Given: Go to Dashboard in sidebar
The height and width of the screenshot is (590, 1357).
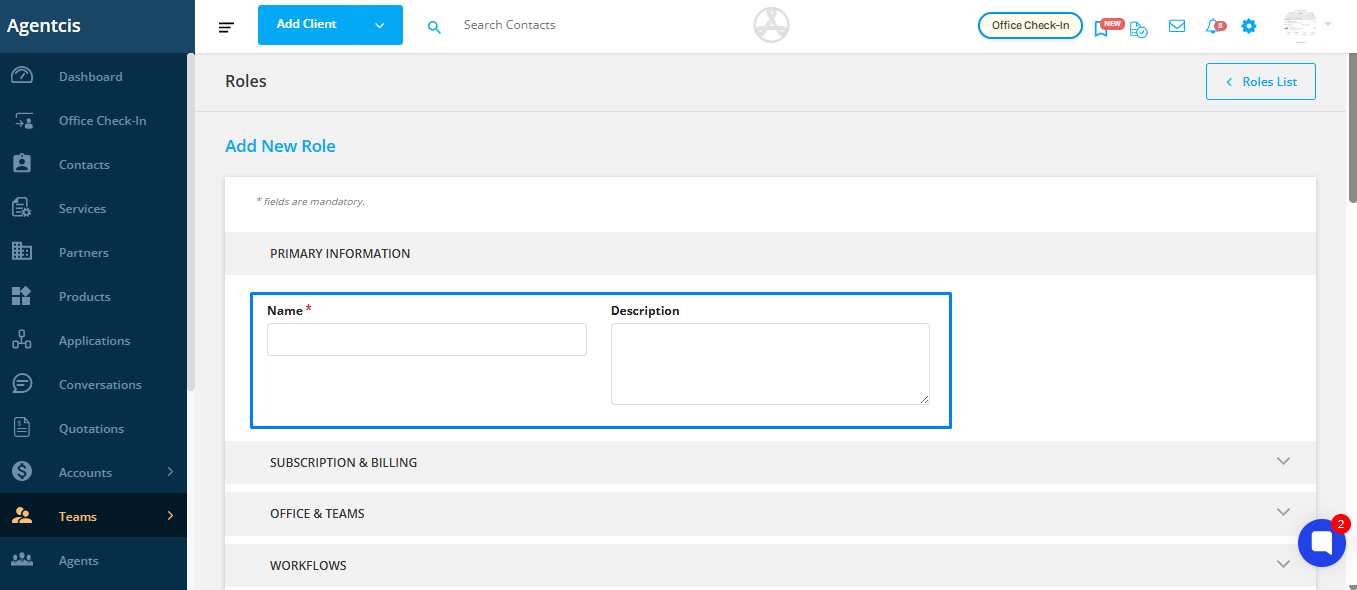Looking at the screenshot, I should click(x=93, y=77).
